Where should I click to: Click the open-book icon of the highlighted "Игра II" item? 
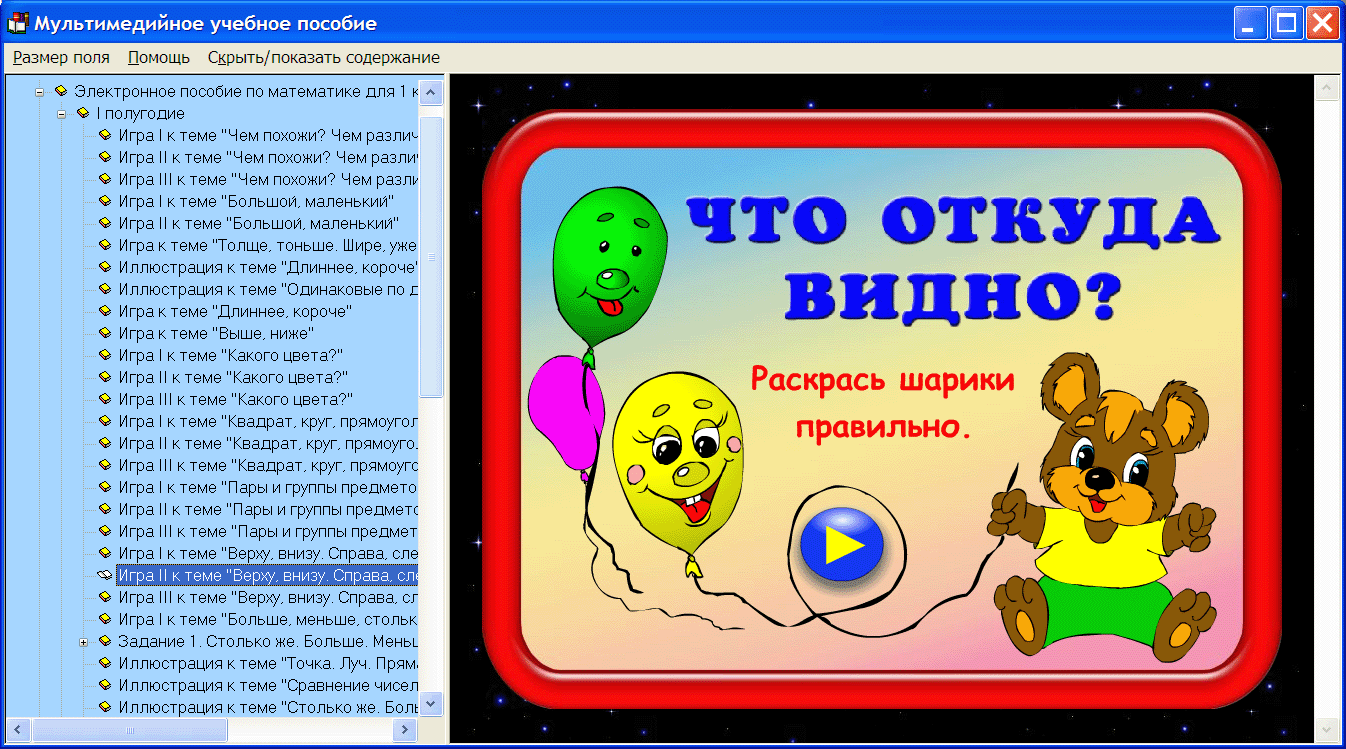[x=103, y=575]
